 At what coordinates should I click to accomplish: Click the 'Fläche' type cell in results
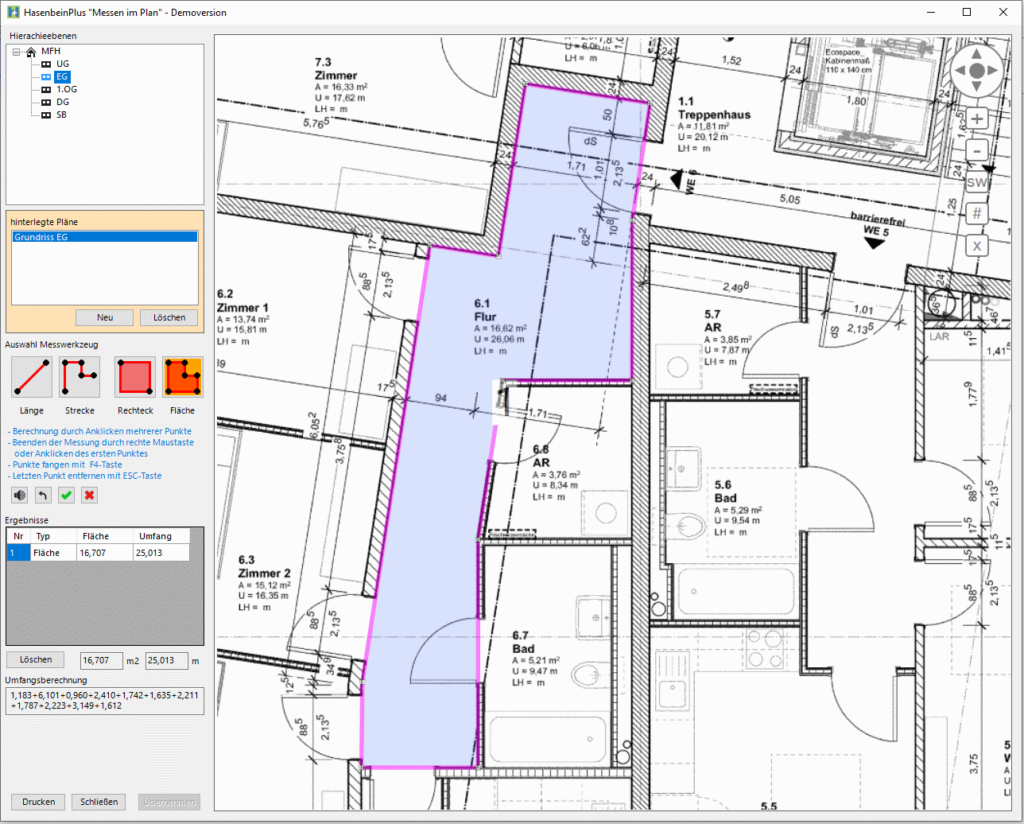52,553
